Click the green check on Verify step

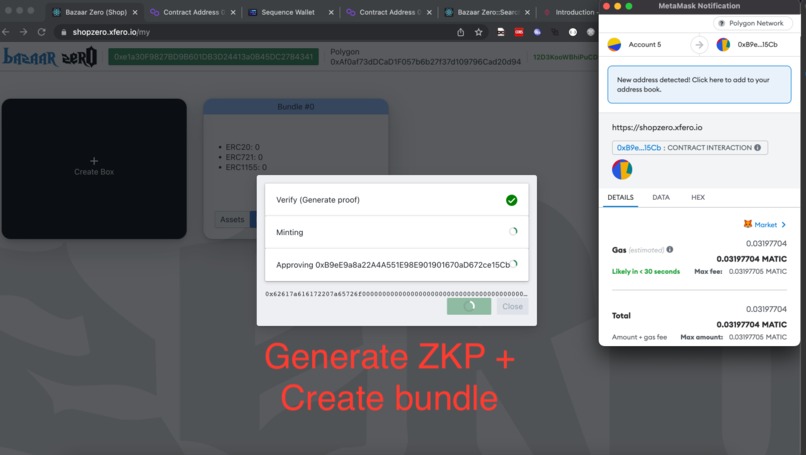(x=511, y=200)
